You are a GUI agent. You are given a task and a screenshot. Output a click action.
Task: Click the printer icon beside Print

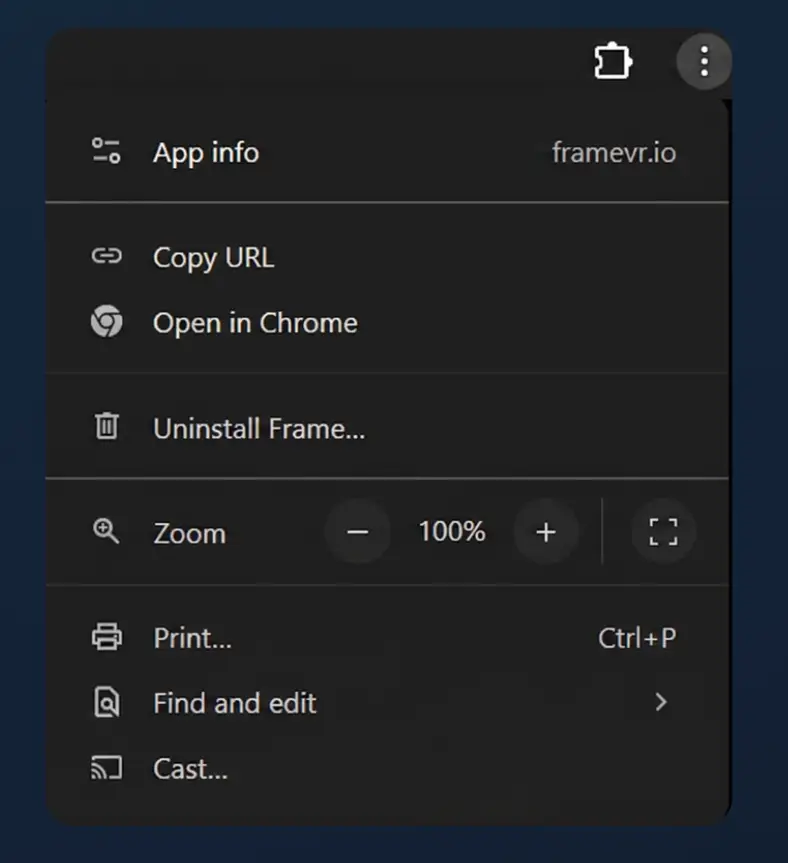[106, 637]
